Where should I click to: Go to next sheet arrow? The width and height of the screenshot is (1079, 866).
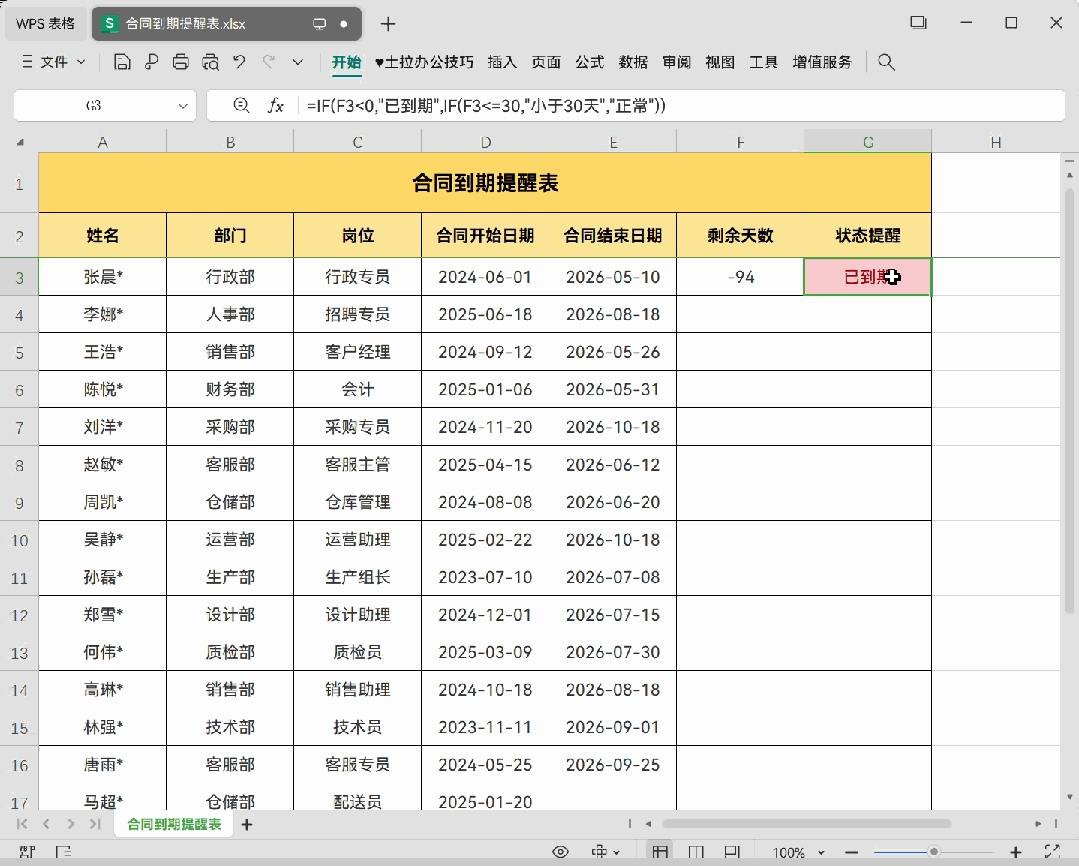[71, 824]
